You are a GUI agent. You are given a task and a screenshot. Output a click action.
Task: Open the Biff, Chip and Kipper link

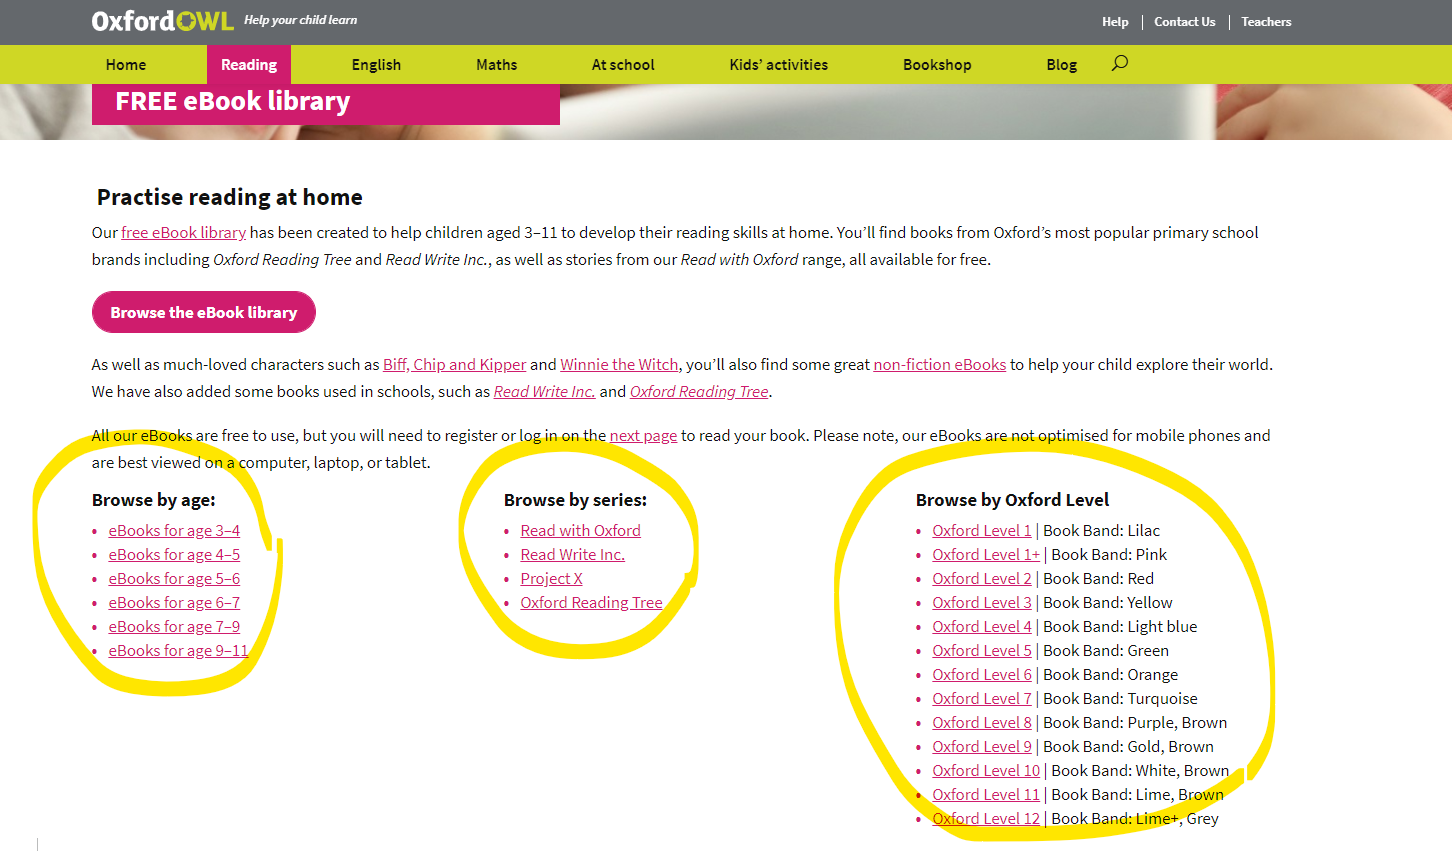coord(454,364)
